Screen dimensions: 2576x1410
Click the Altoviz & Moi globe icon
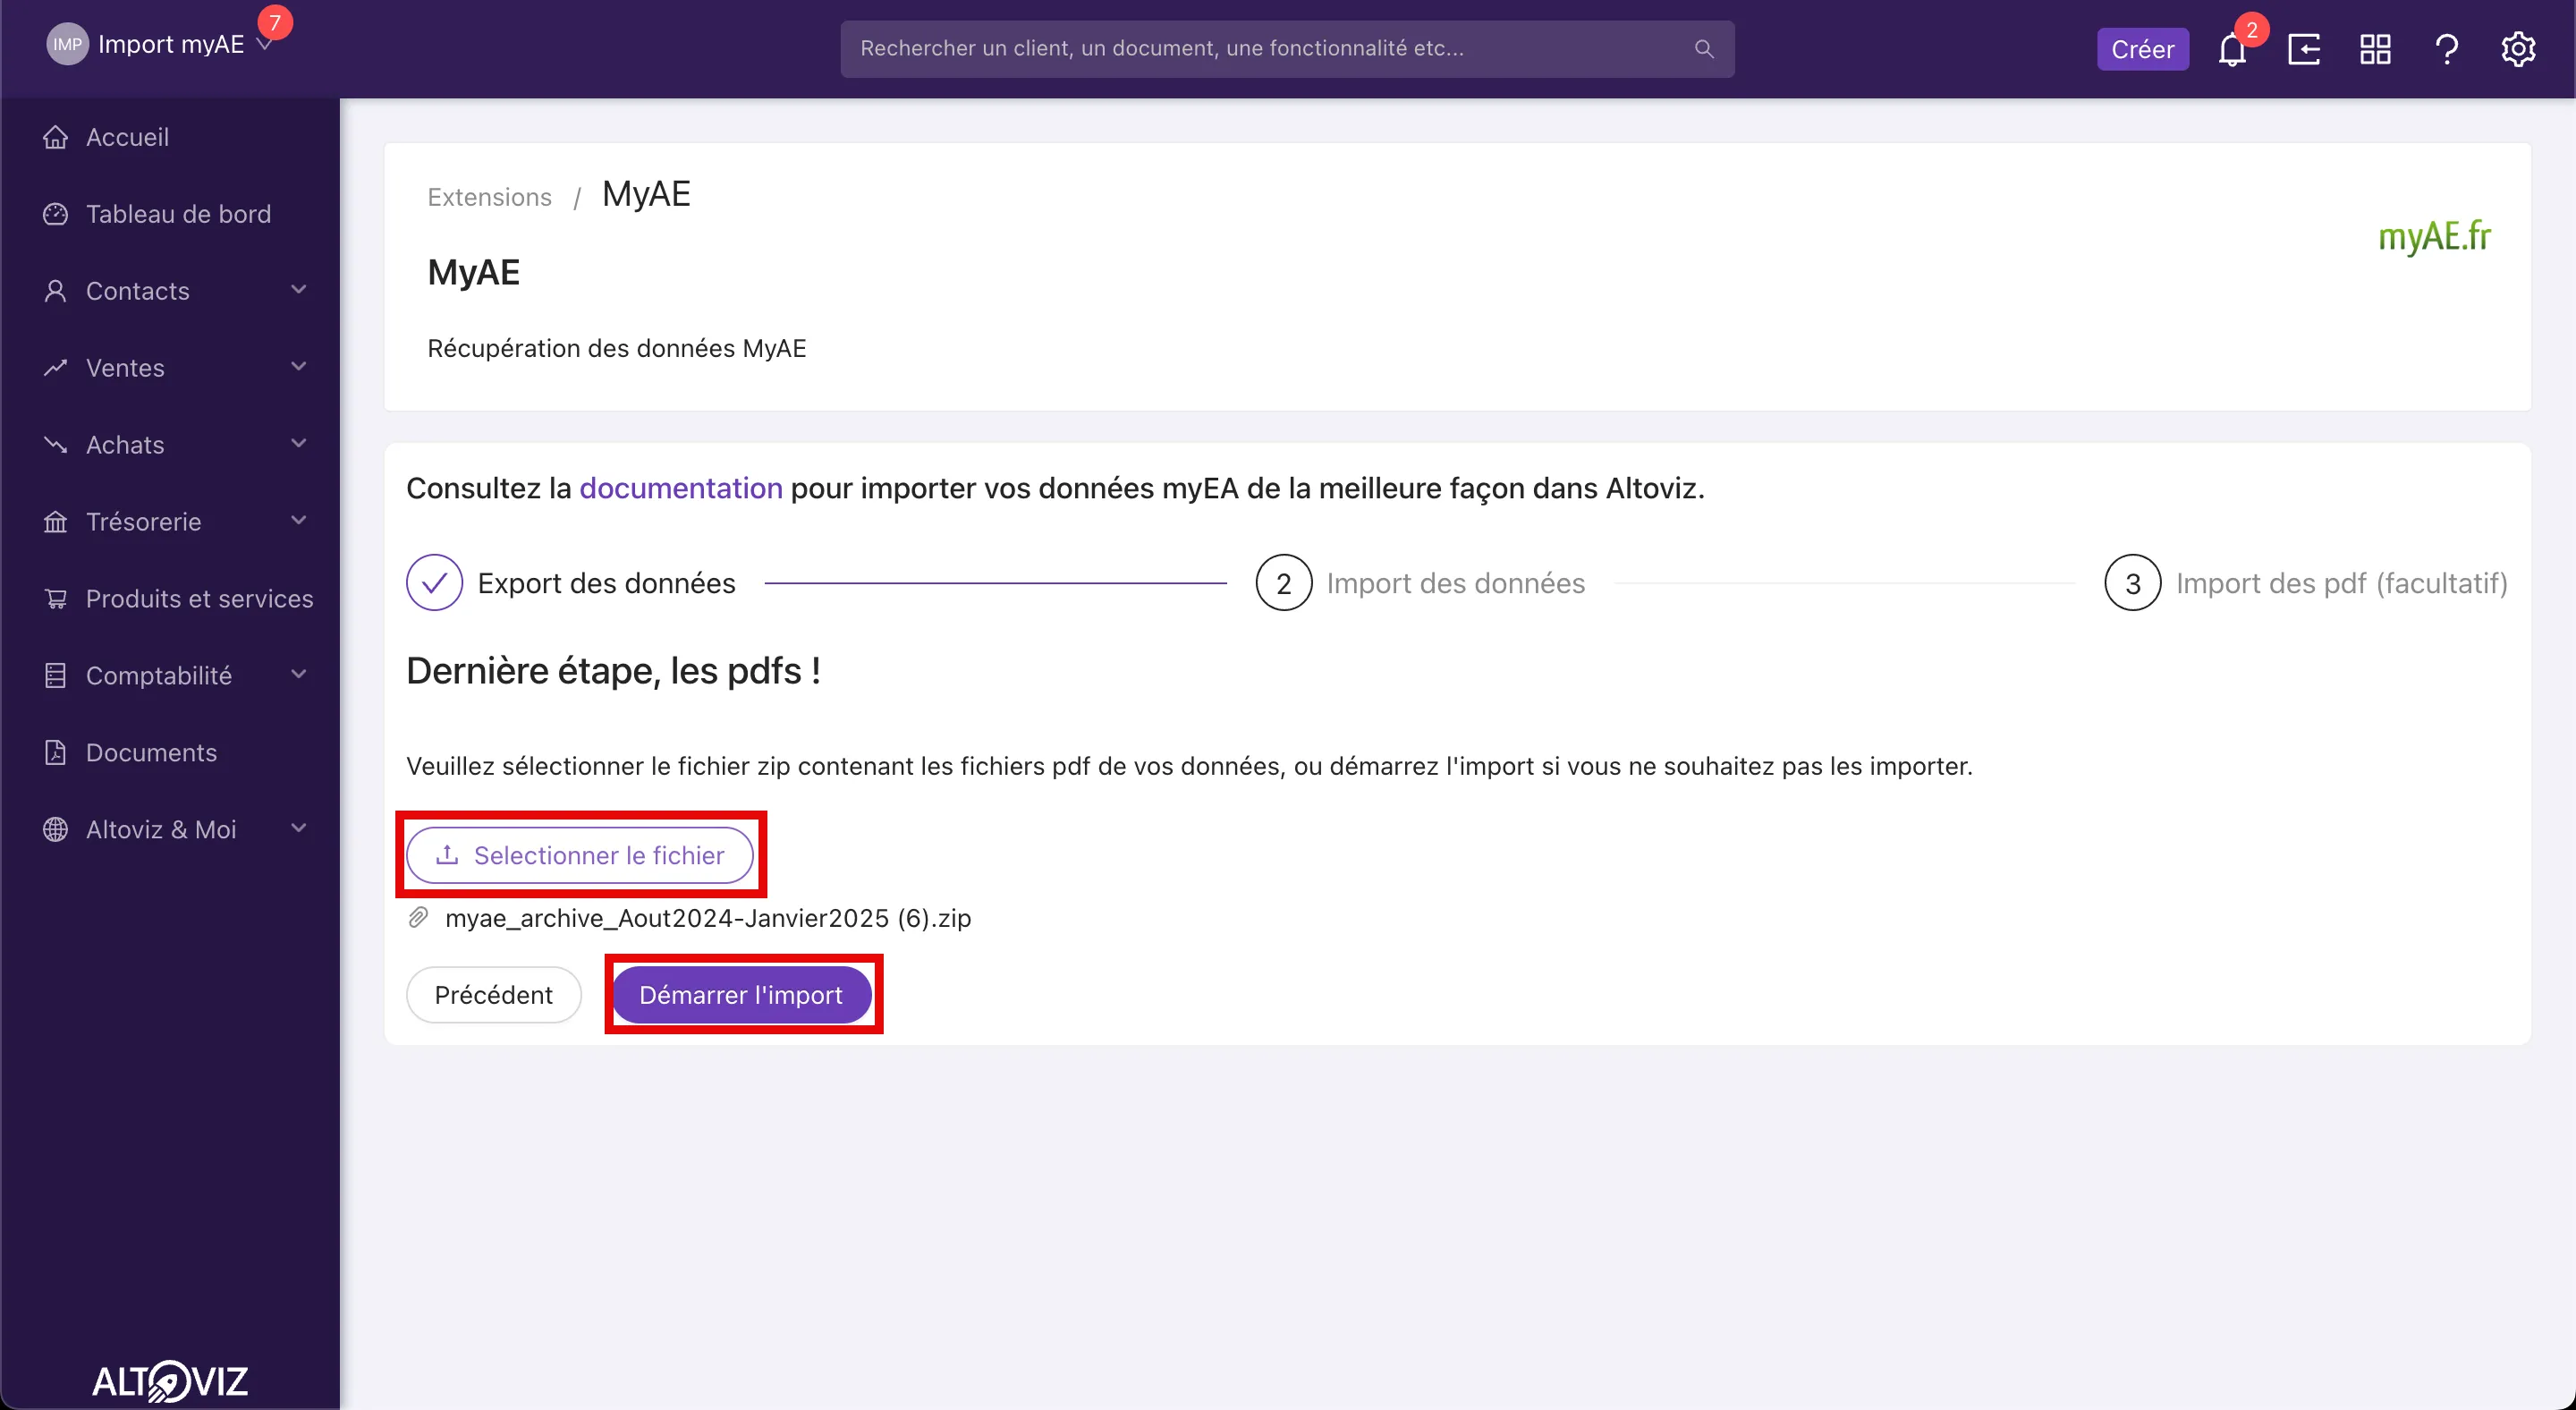[56, 830]
